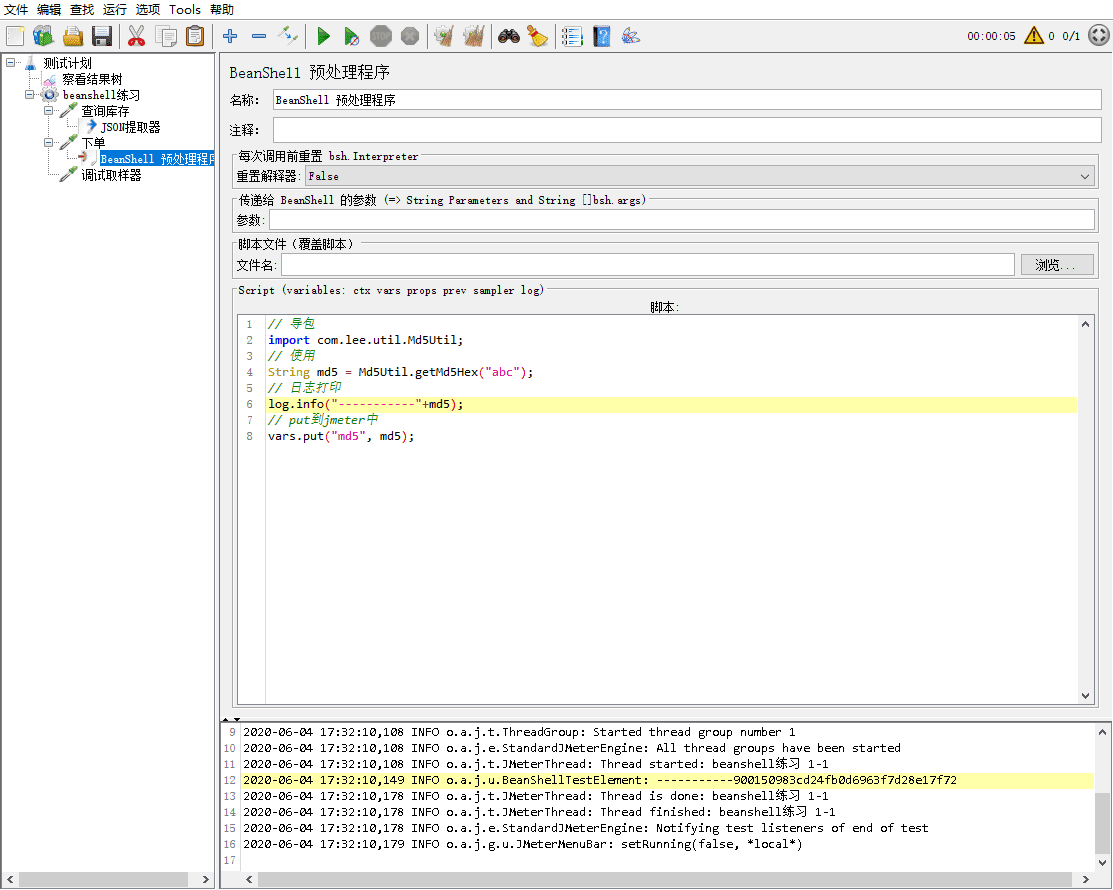The height and width of the screenshot is (890, 1113).
Task: Click into the 注释 comment field
Action: coord(687,130)
